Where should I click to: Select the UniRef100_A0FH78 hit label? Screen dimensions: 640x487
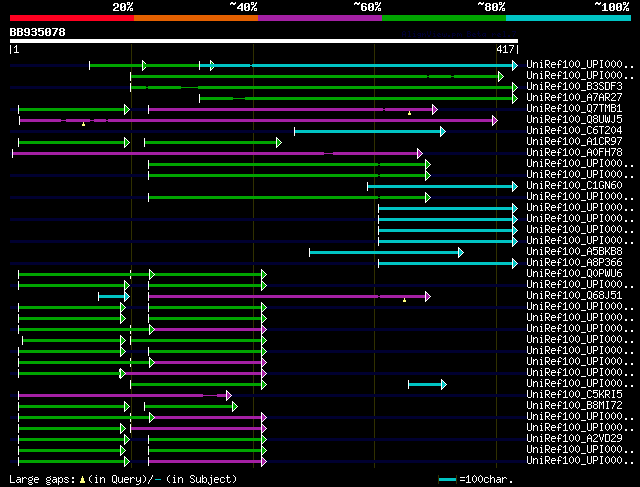(x=574, y=153)
